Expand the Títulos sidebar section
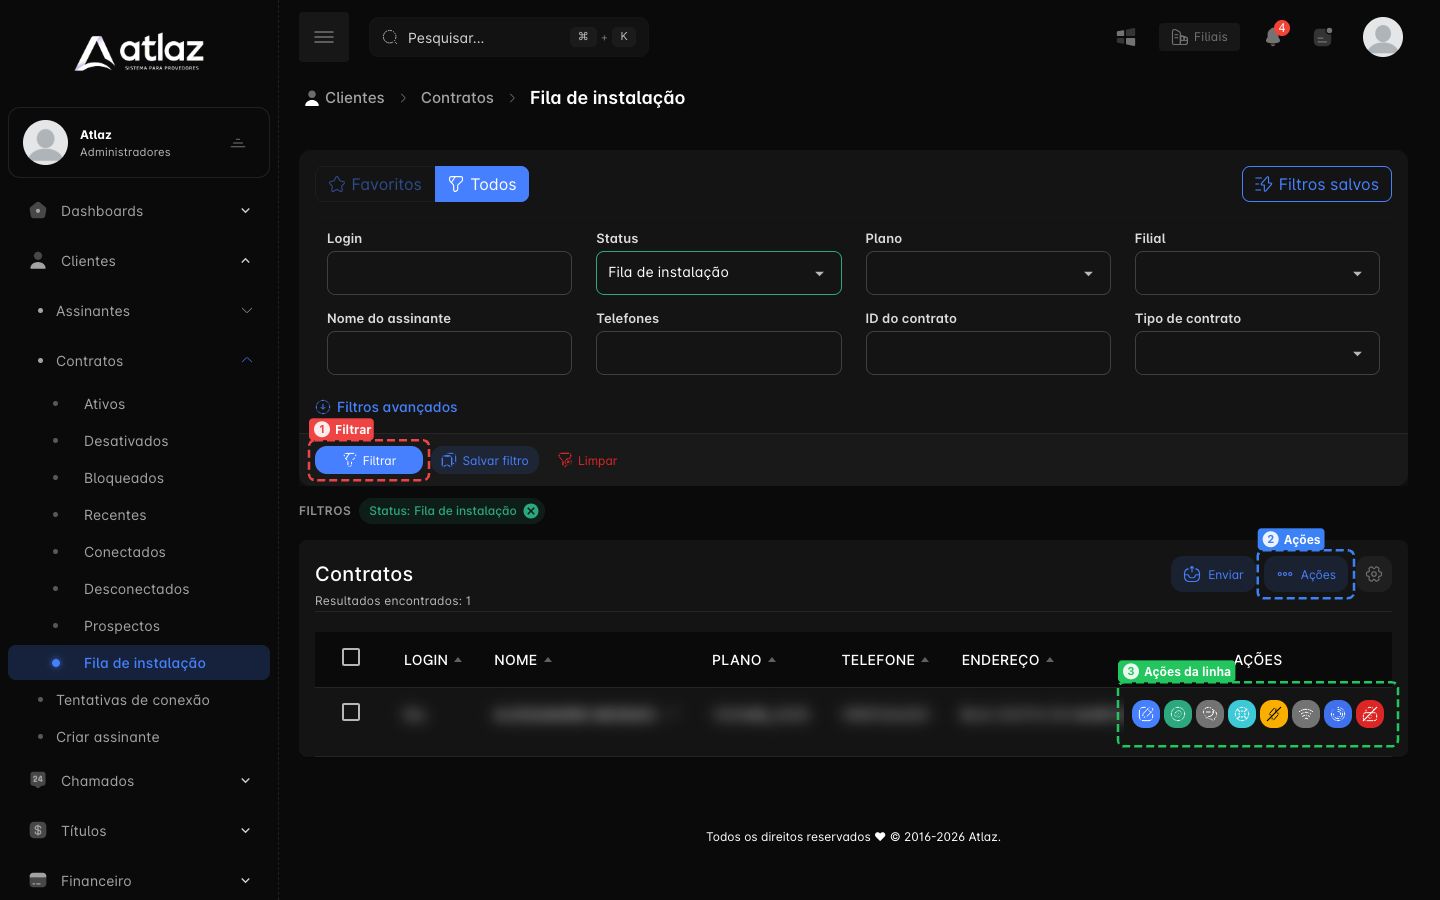Screen dimensions: 1440x900 pos(139,831)
